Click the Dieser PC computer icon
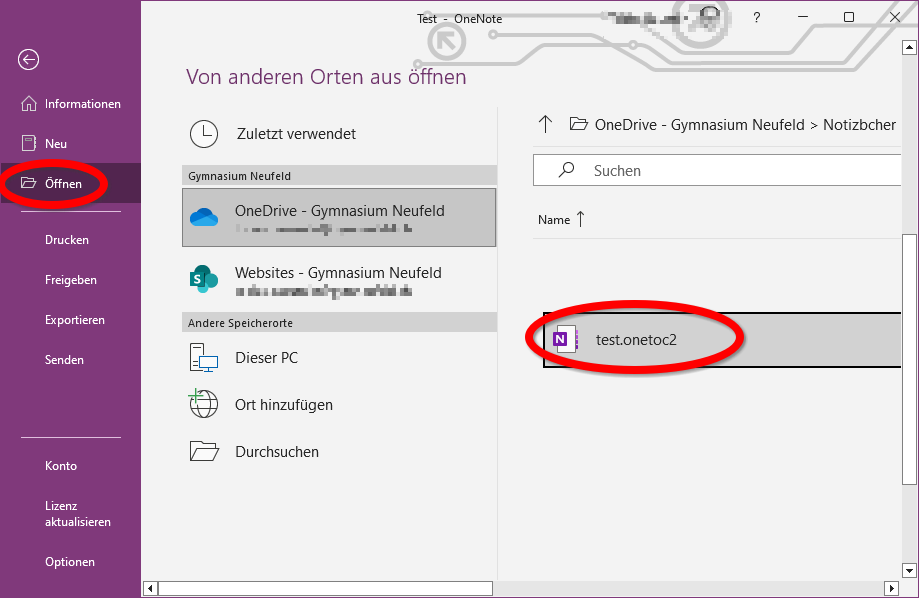 [x=204, y=358]
